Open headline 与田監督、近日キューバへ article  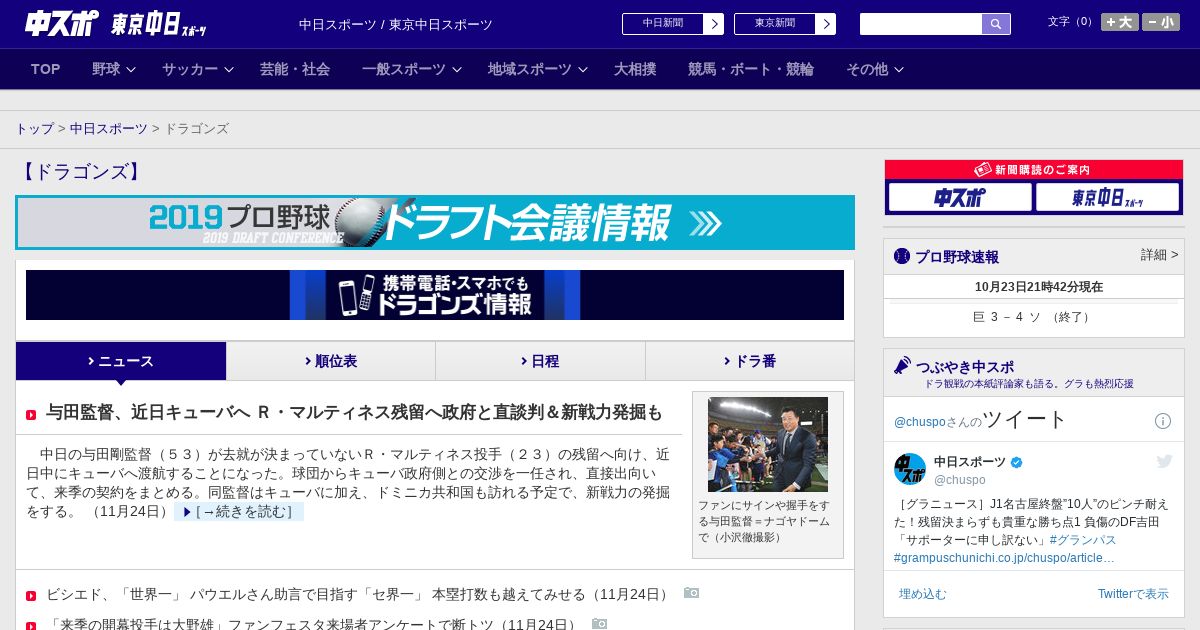click(354, 413)
